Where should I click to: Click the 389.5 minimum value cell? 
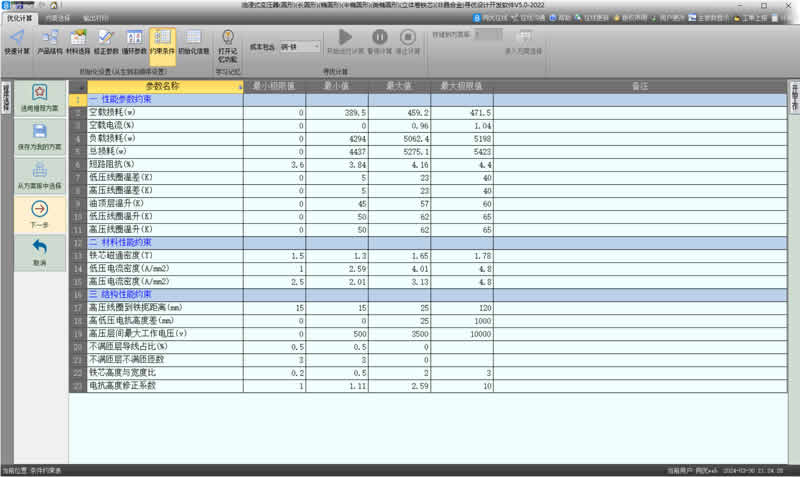(x=337, y=113)
